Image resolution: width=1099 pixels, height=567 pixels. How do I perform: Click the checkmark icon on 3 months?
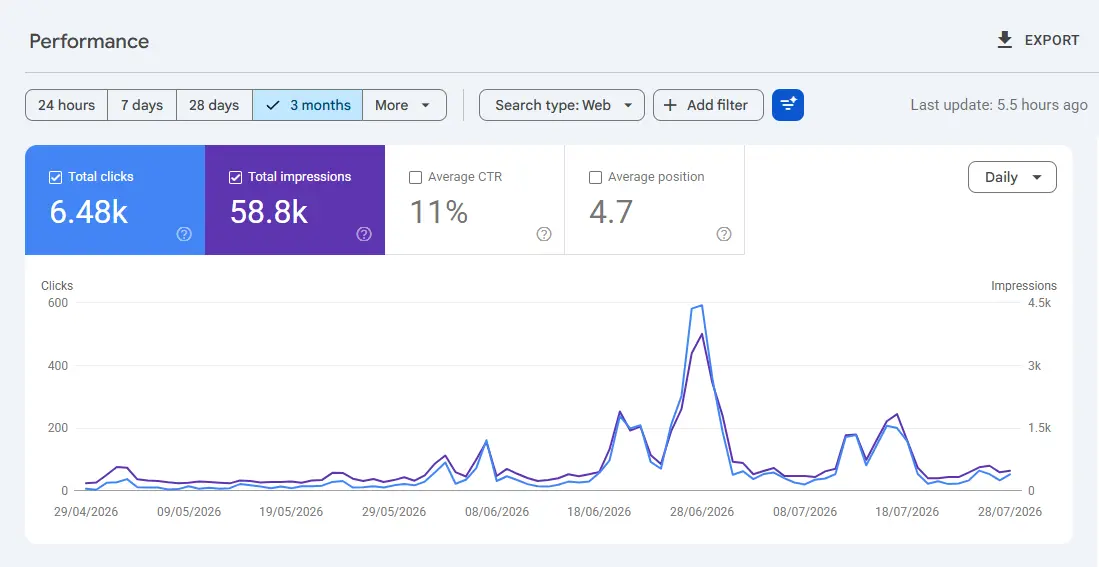pos(273,105)
